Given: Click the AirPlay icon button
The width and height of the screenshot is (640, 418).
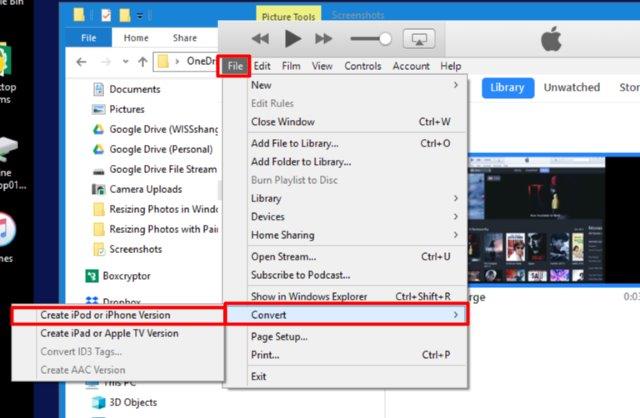Looking at the screenshot, I should click(419, 39).
